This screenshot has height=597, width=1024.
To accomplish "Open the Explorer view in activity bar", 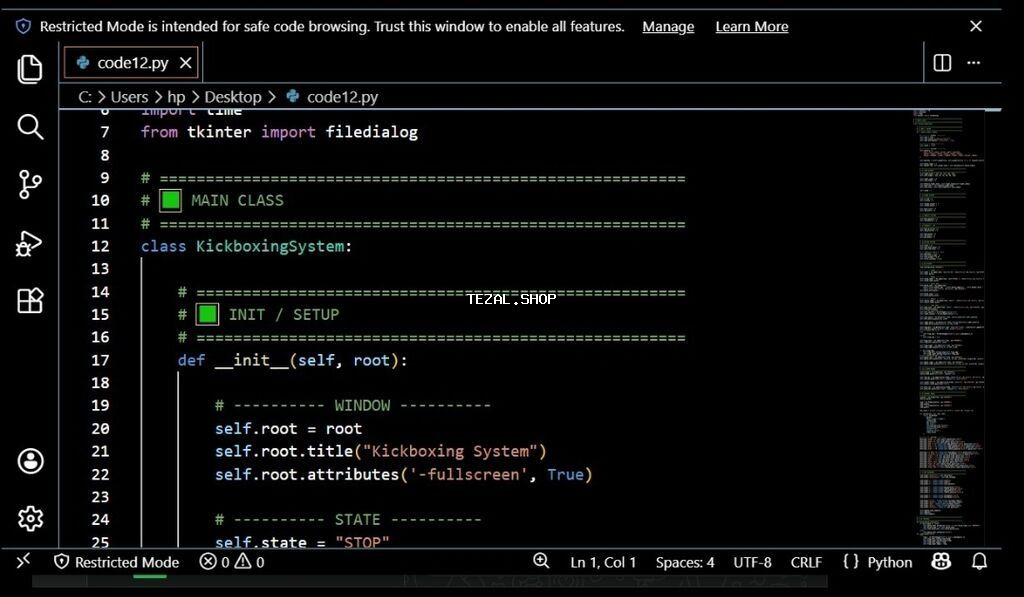I will 29,69.
